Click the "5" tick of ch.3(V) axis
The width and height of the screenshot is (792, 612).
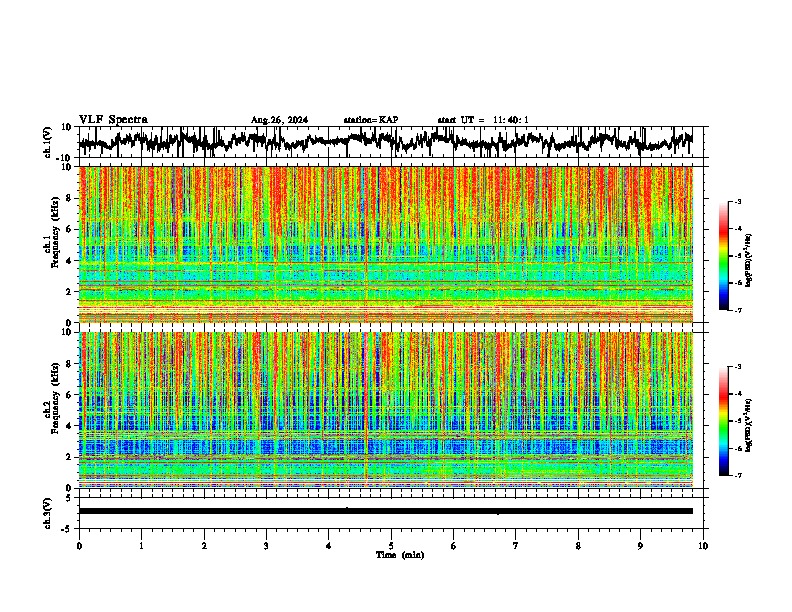coord(70,498)
